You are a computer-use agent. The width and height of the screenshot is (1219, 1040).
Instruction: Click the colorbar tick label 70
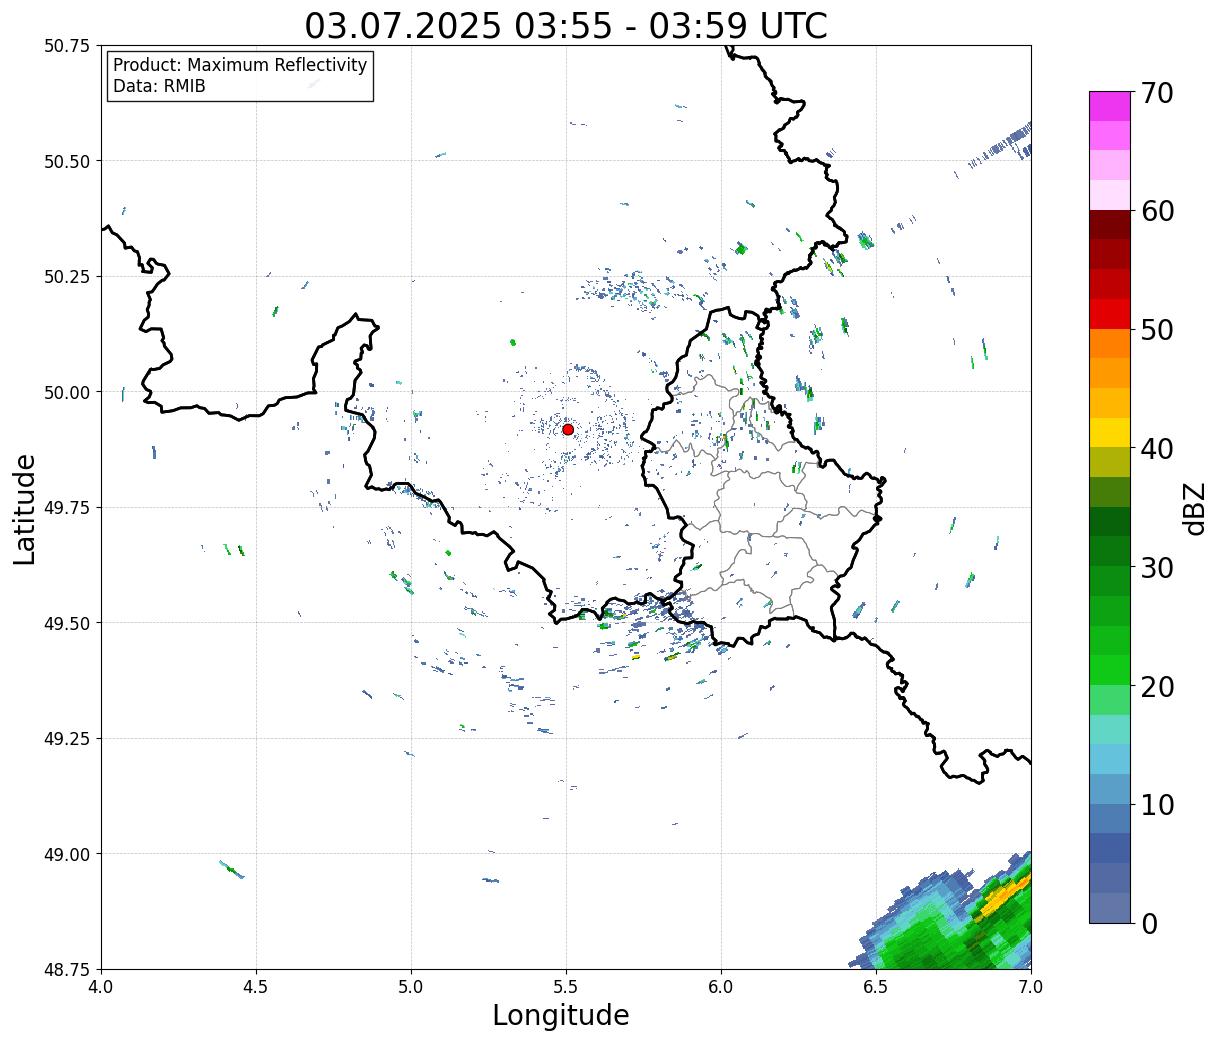pos(1156,92)
